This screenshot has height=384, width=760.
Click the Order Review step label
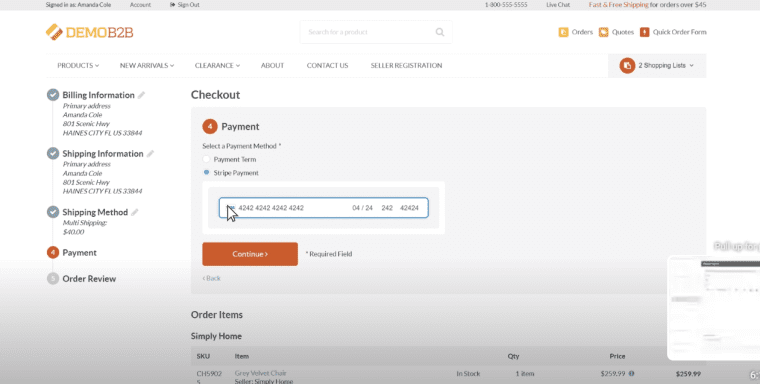[89, 279]
